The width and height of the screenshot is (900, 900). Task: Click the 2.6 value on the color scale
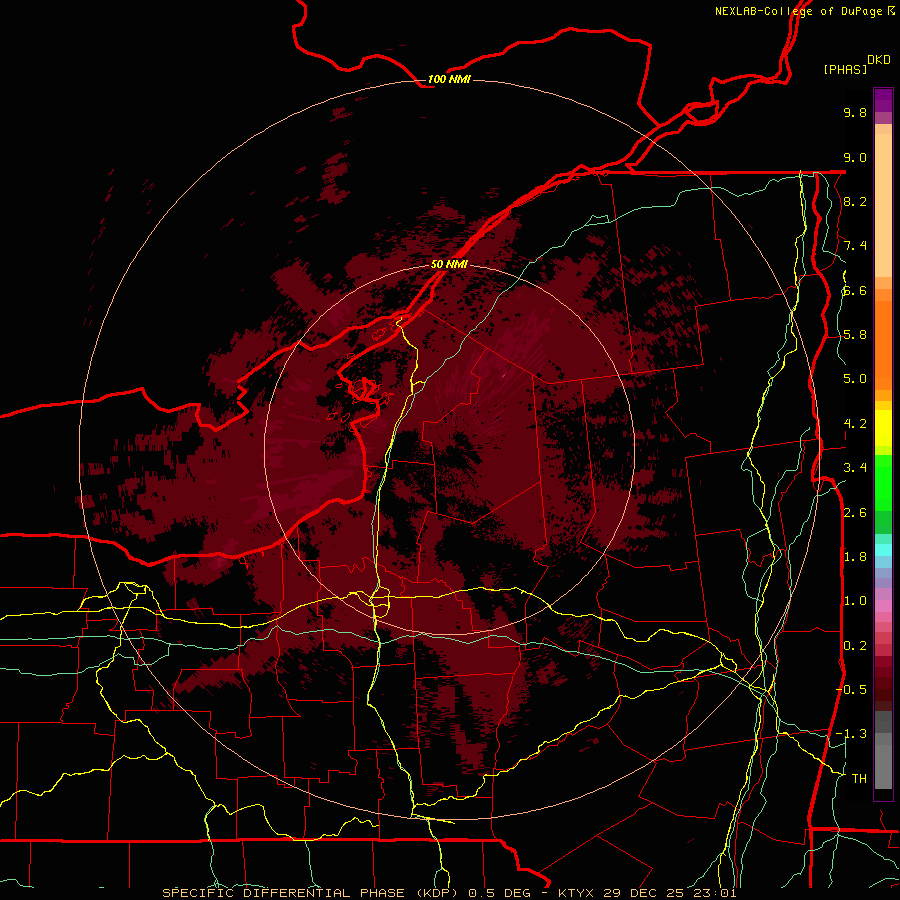click(x=855, y=513)
